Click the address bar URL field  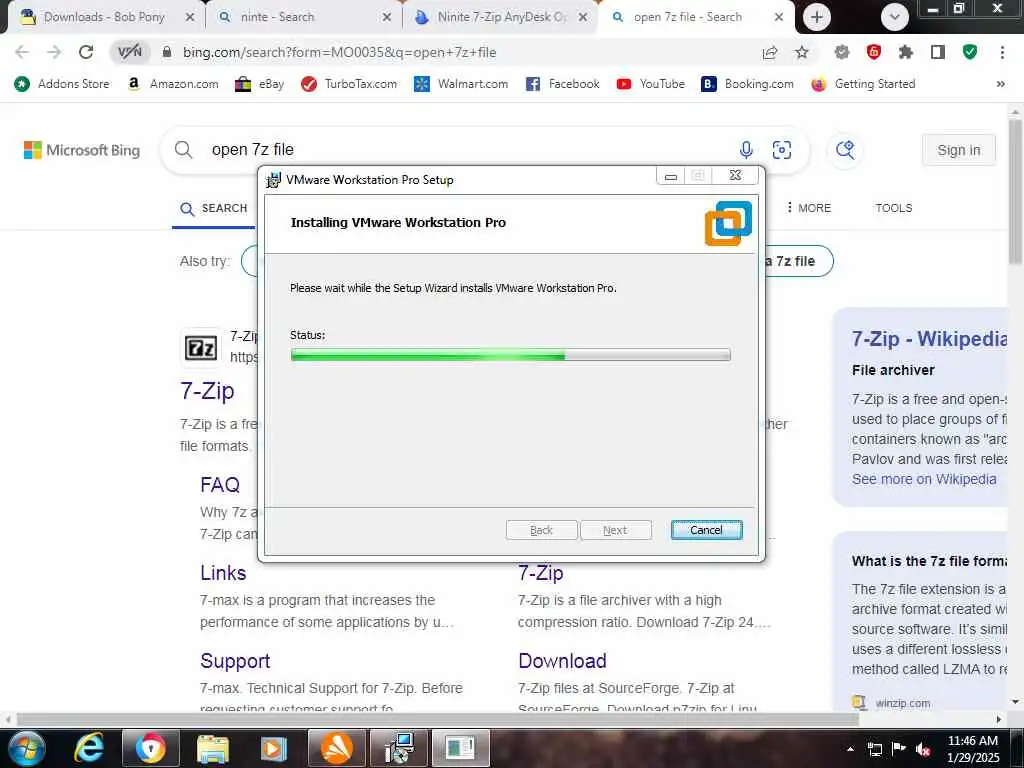[340, 52]
